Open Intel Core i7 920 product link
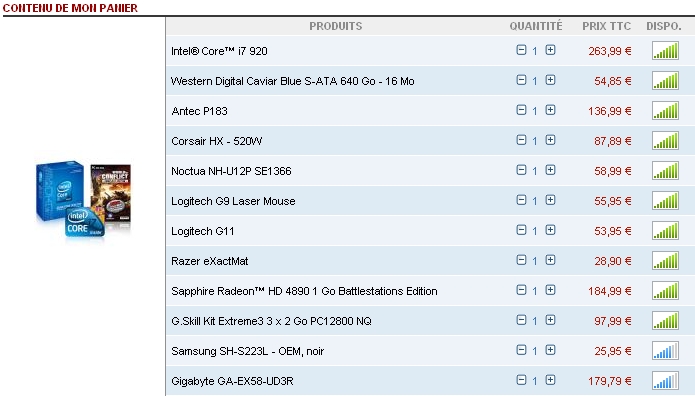Image resolution: width=695 pixels, height=396 pixels. [x=219, y=51]
